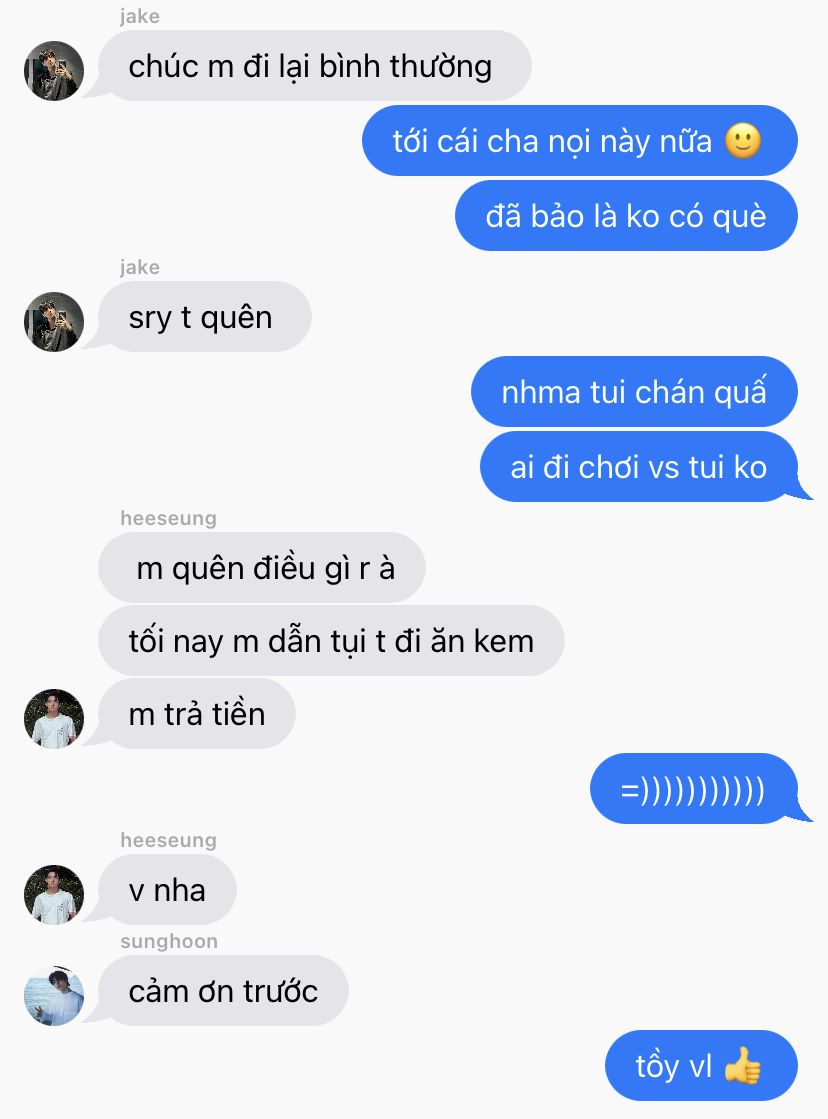This screenshot has height=1119, width=828.
Task: Tap heeseung's avatar beside "v nha"
Action: (54, 895)
